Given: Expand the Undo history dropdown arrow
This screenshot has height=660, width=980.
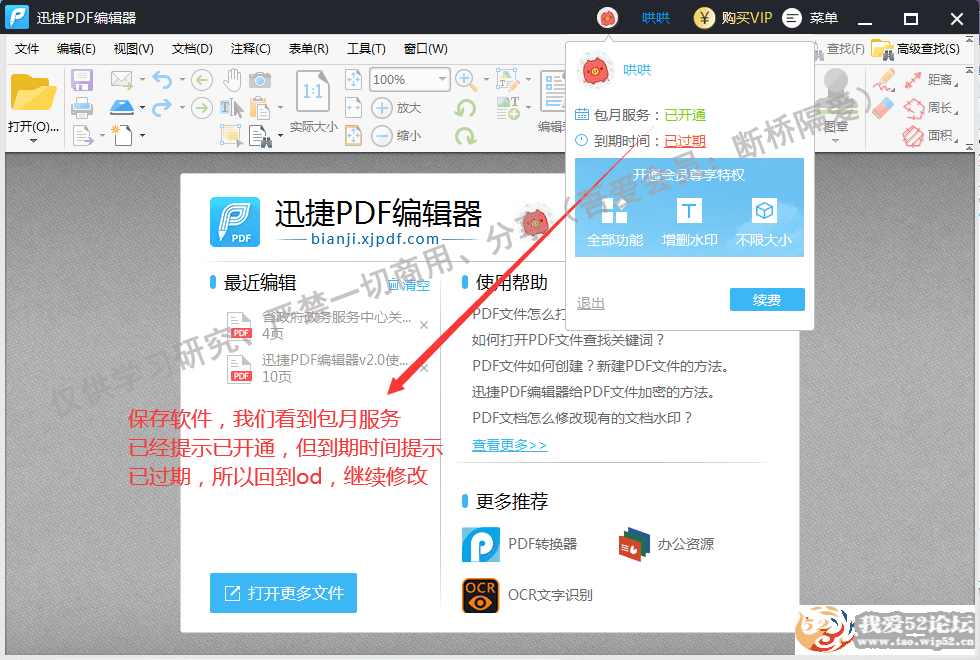Looking at the screenshot, I should tap(182, 79).
